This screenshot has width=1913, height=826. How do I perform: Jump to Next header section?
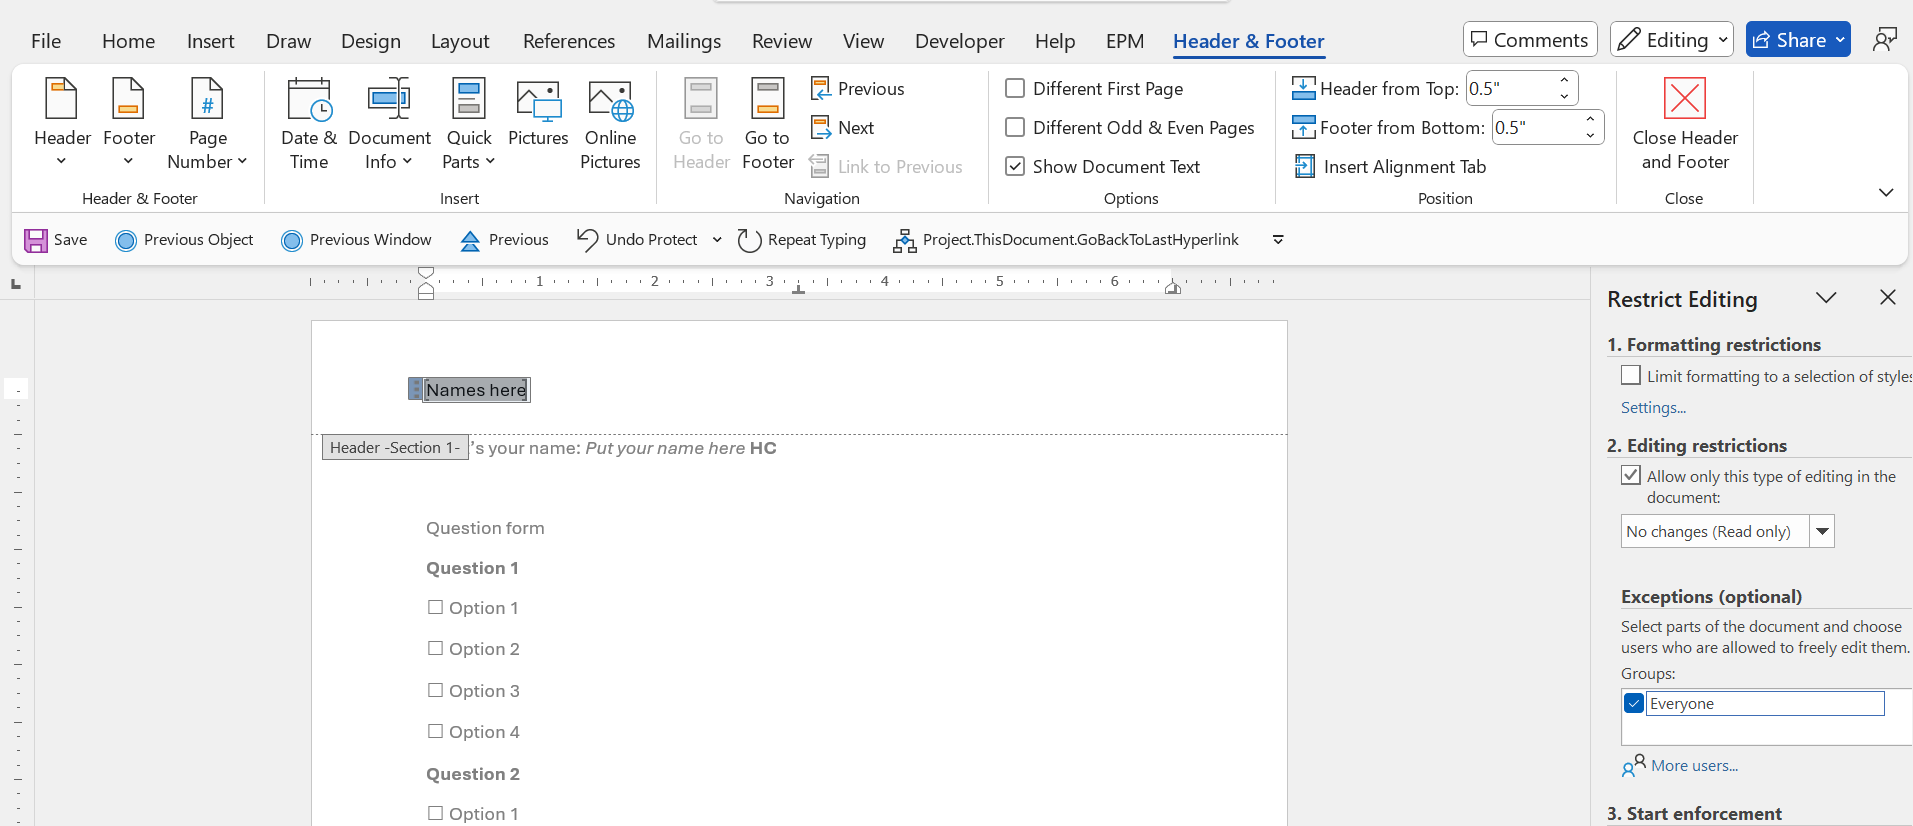(843, 127)
